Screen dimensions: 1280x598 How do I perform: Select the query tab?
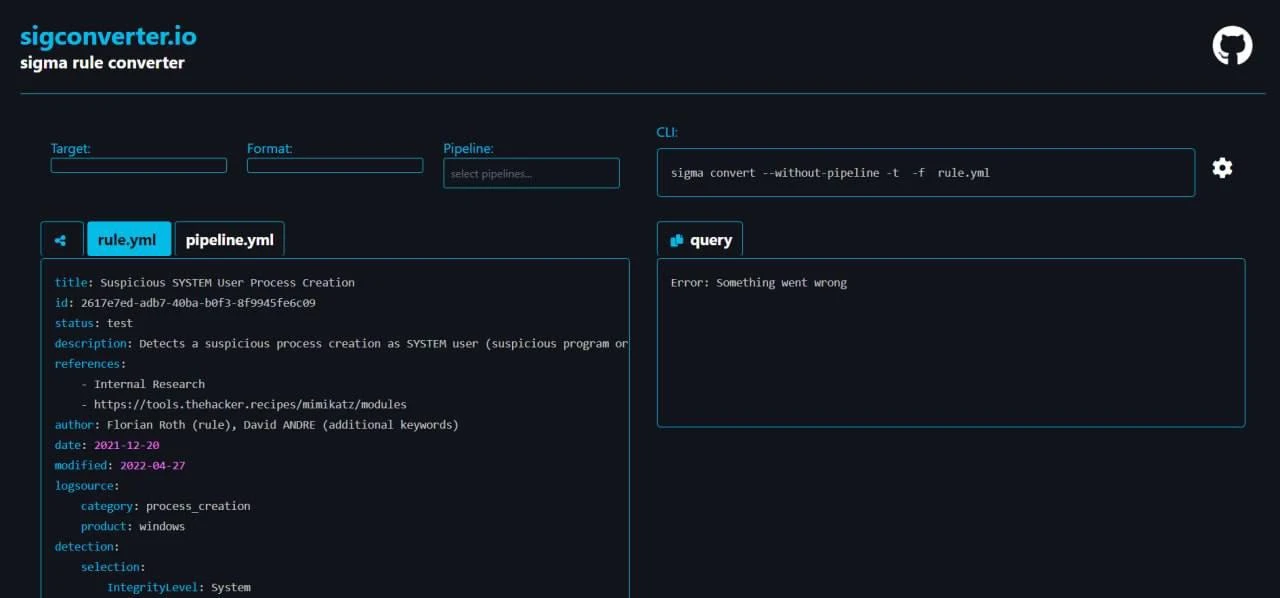(x=700, y=240)
